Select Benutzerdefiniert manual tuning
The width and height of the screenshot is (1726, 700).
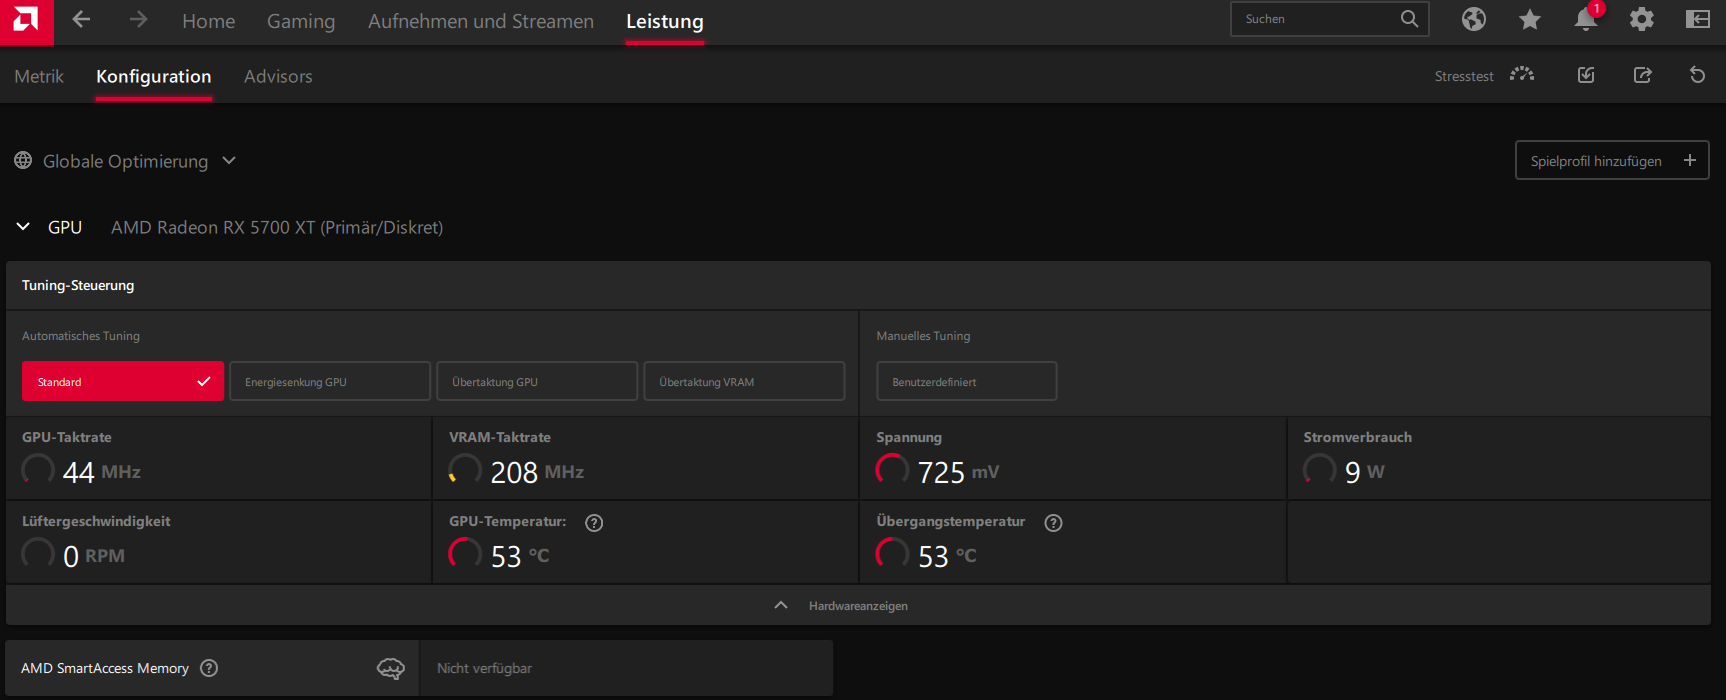(967, 381)
